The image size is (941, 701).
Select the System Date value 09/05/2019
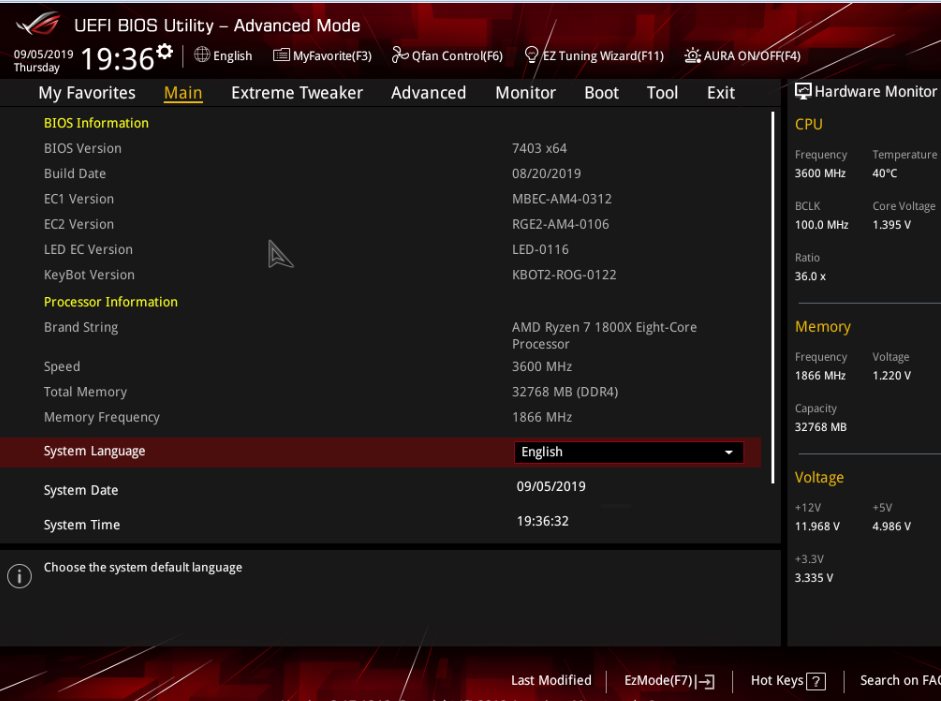tap(551, 486)
